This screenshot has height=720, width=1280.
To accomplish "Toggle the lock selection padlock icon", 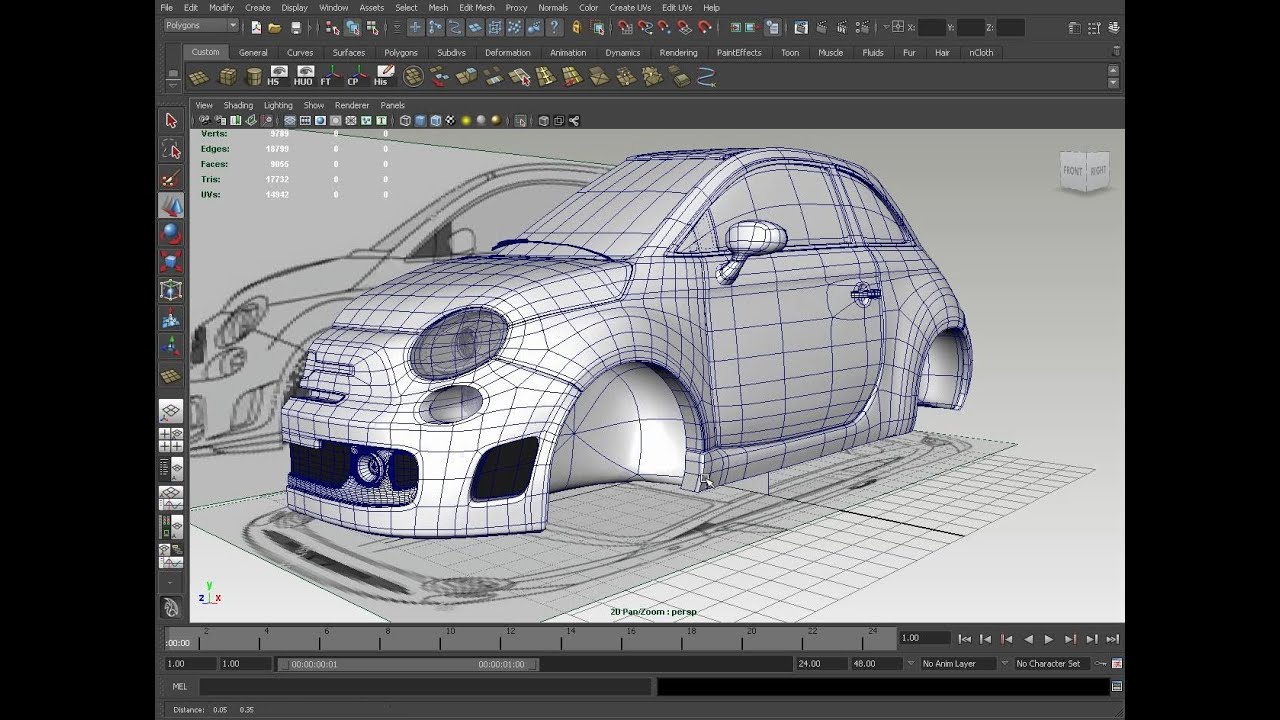I will pos(576,28).
